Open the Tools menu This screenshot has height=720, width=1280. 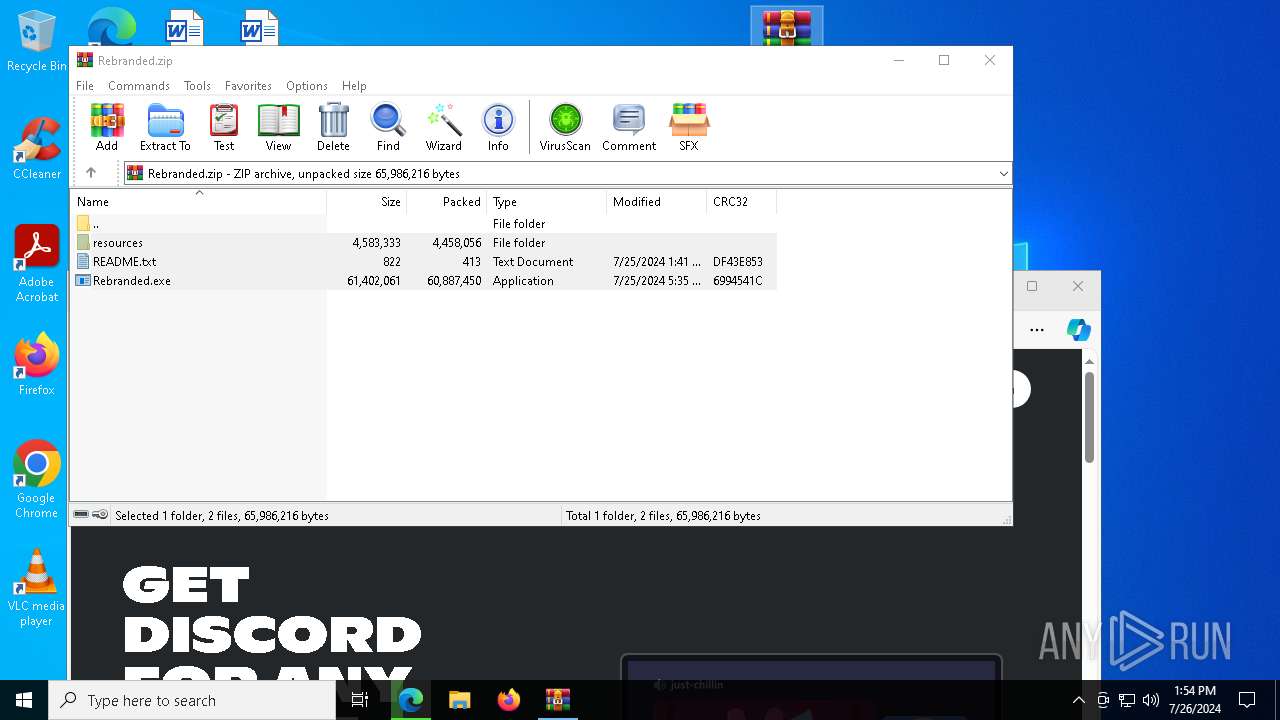(x=197, y=86)
